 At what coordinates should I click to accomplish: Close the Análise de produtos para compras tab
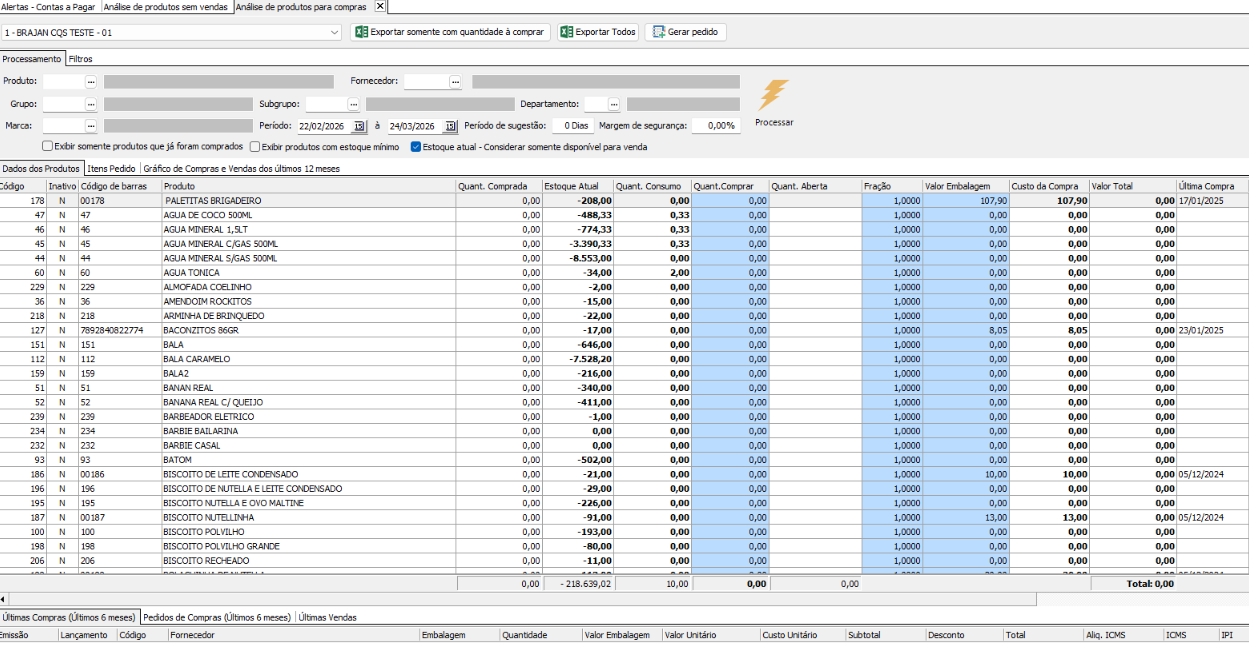(x=380, y=6)
